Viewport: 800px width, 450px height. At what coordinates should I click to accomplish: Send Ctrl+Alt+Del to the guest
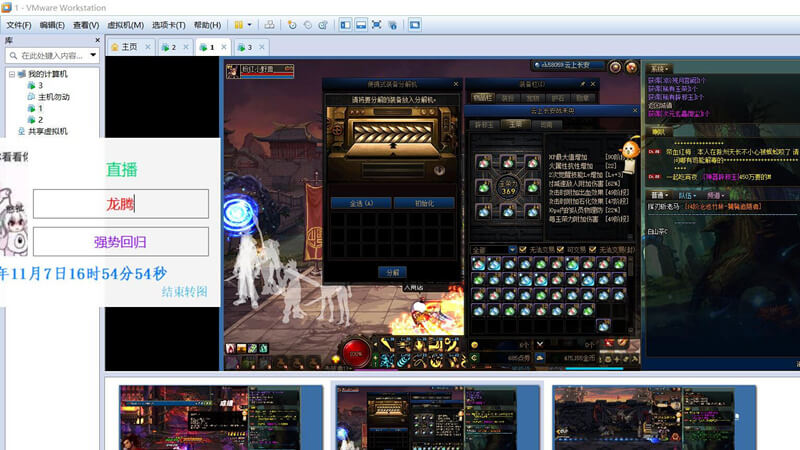[269, 25]
